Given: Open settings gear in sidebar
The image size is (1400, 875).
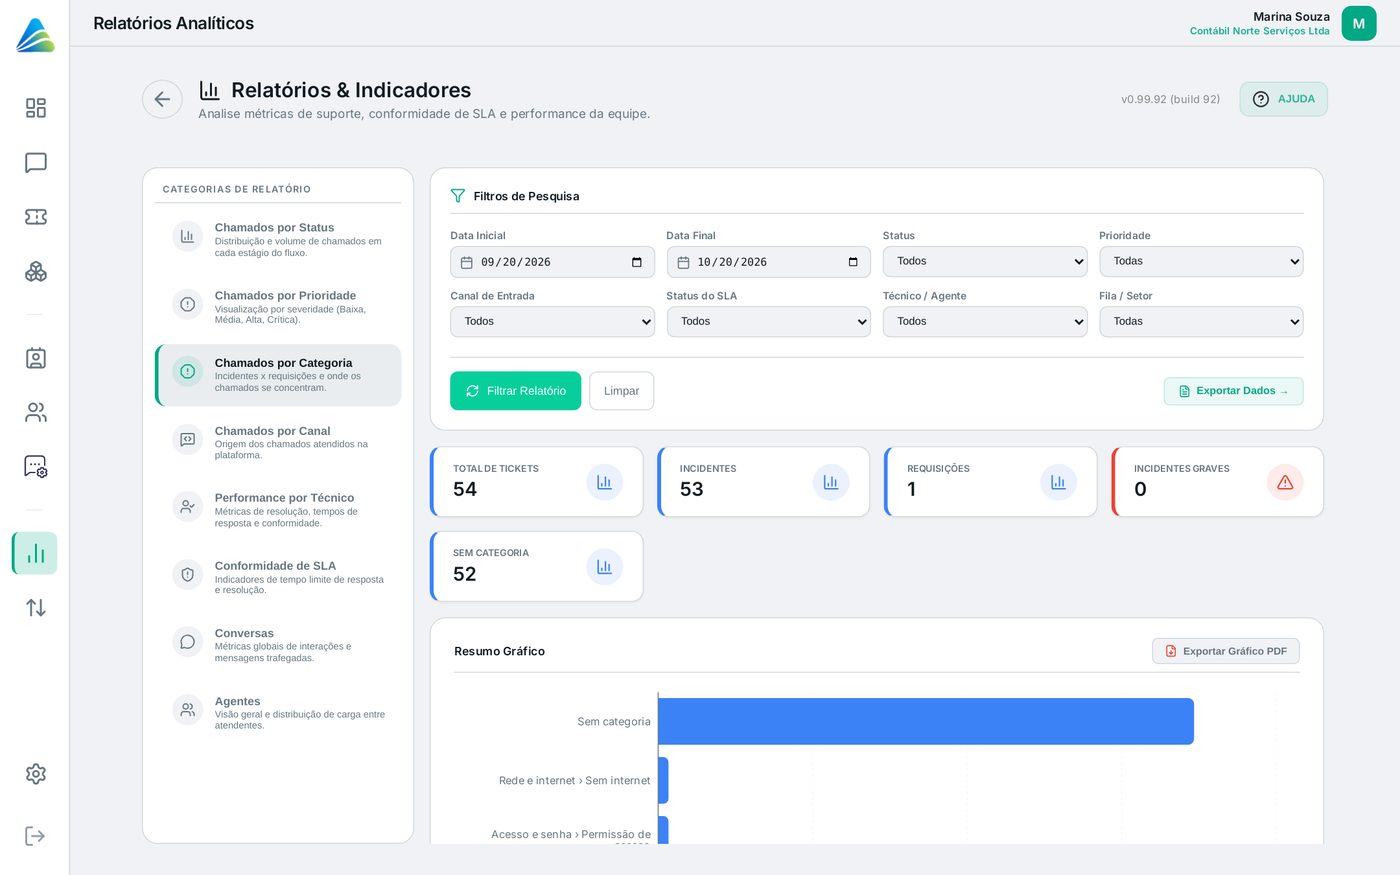Looking at the screenshot, I should (36, 774).
